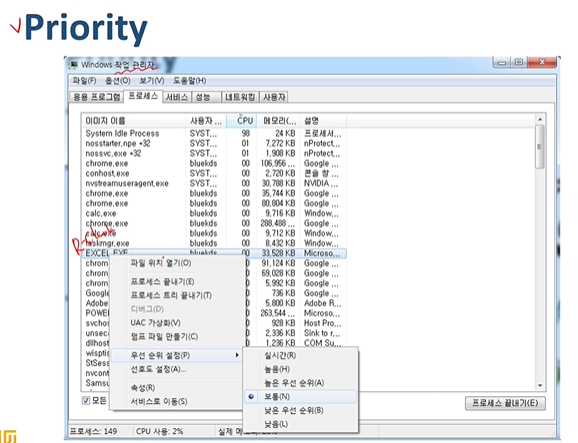Open the 옵션(O) menu
Image resolution: width=578 pixels, height=443 pixels.
coord(118,80)
